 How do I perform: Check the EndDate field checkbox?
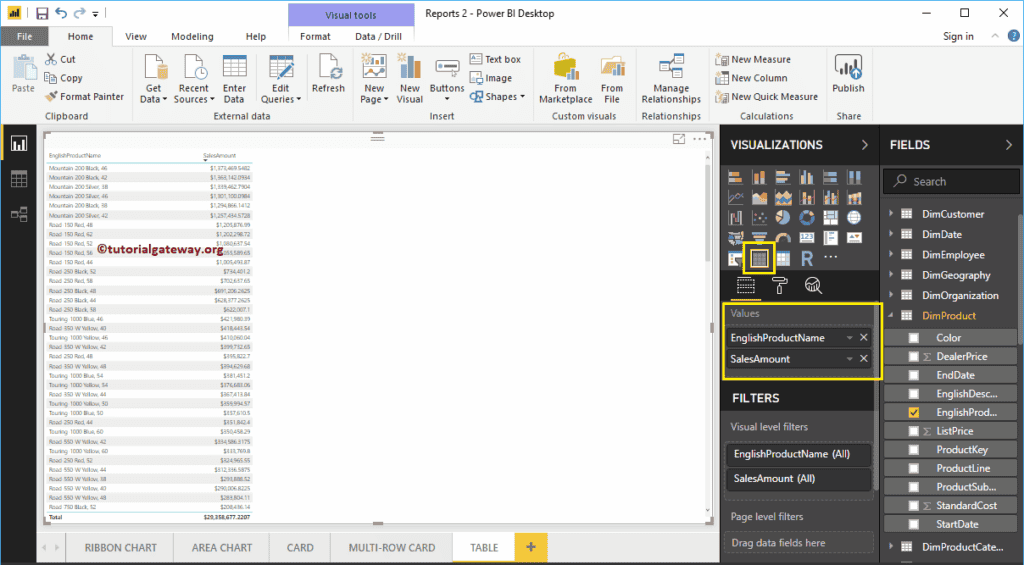[x=914, y=375]
